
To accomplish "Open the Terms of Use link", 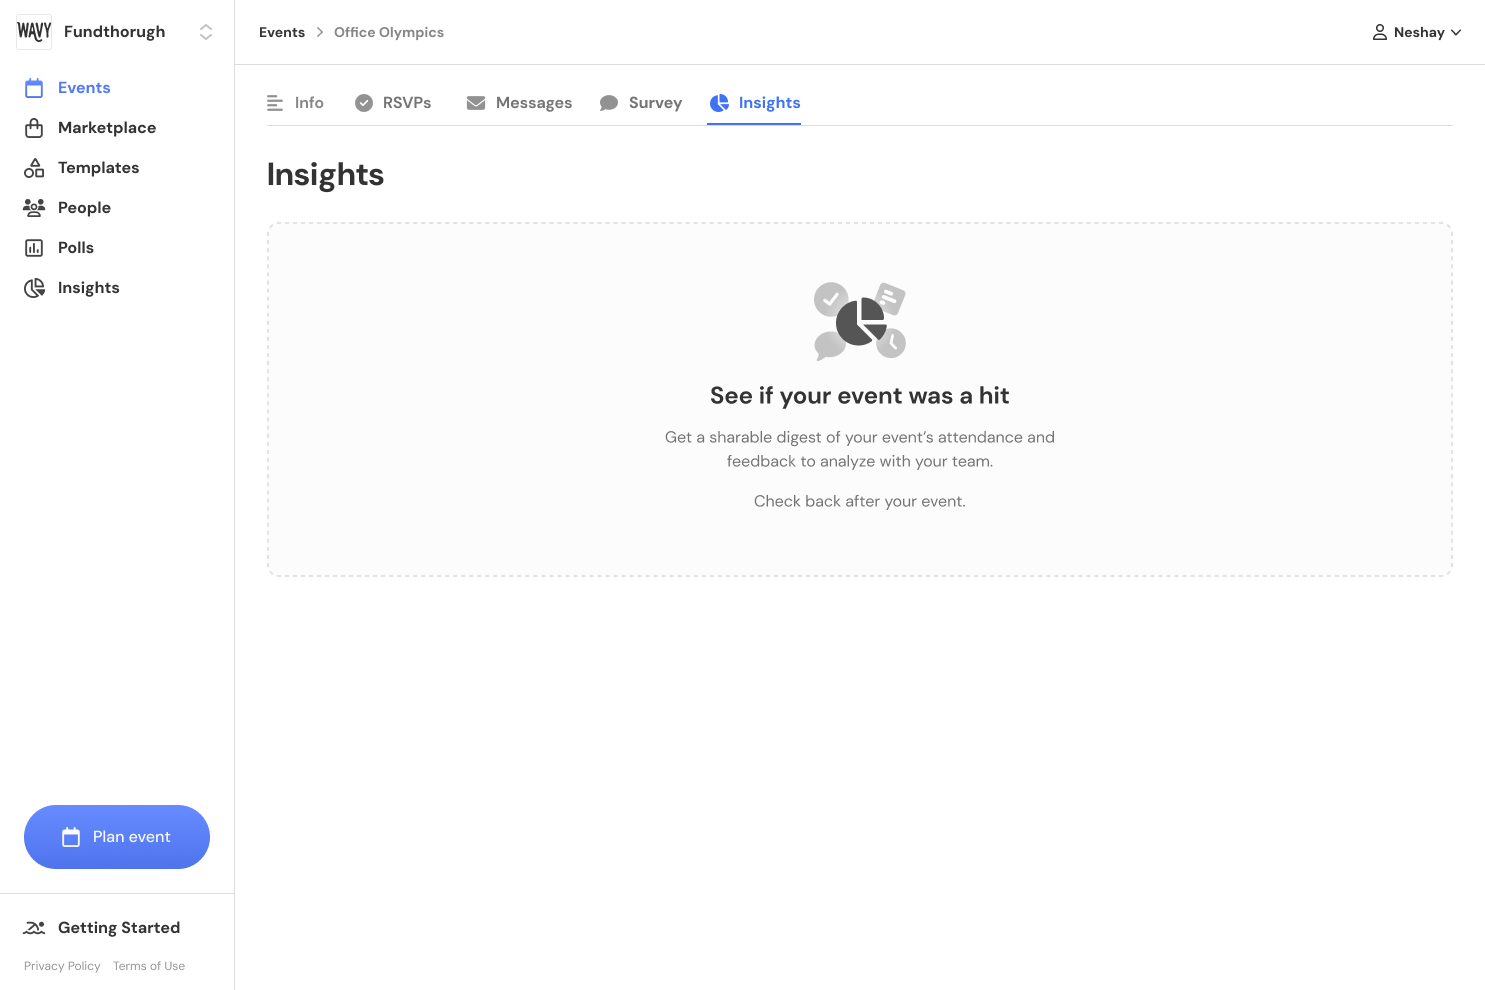I will [x=149, y=966].
